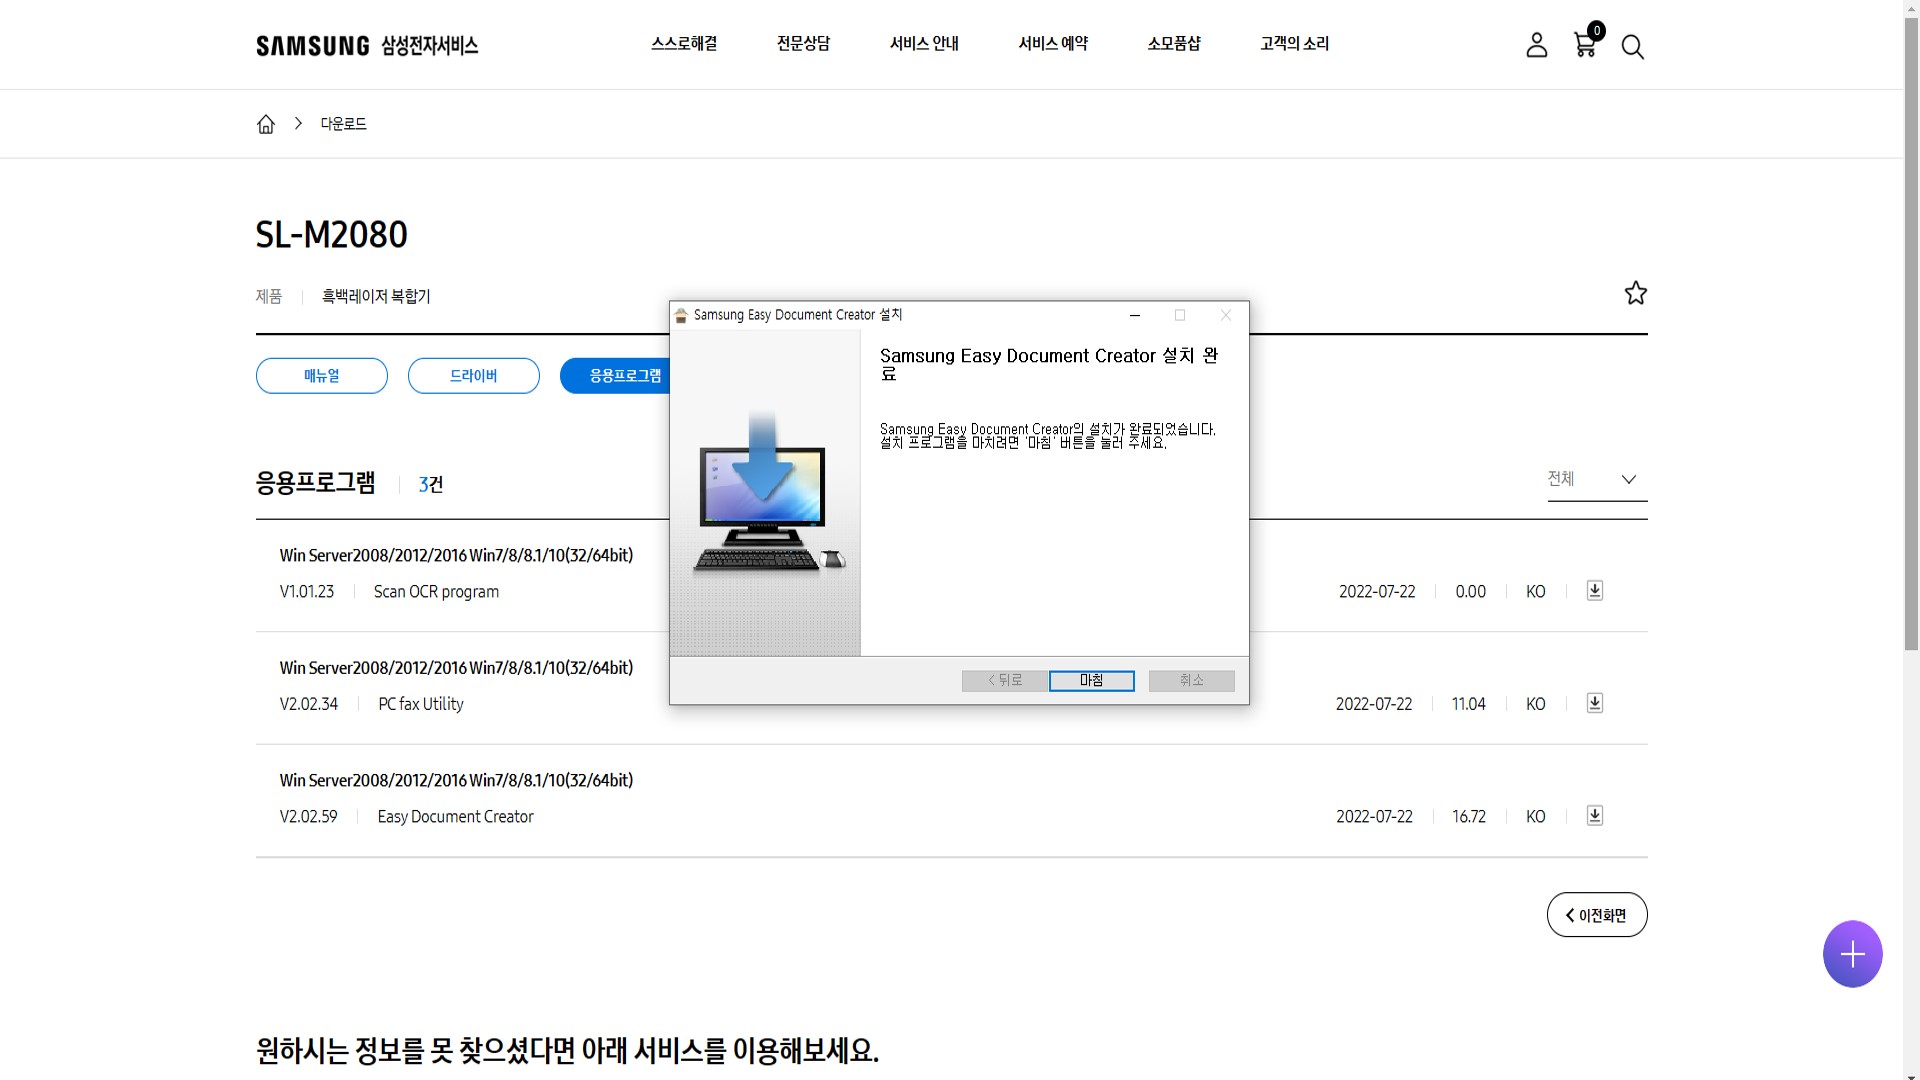Screen dimensions: 1920x1080
Task: Expand the 전체 filter dropdown
Action: [1597, 479]
